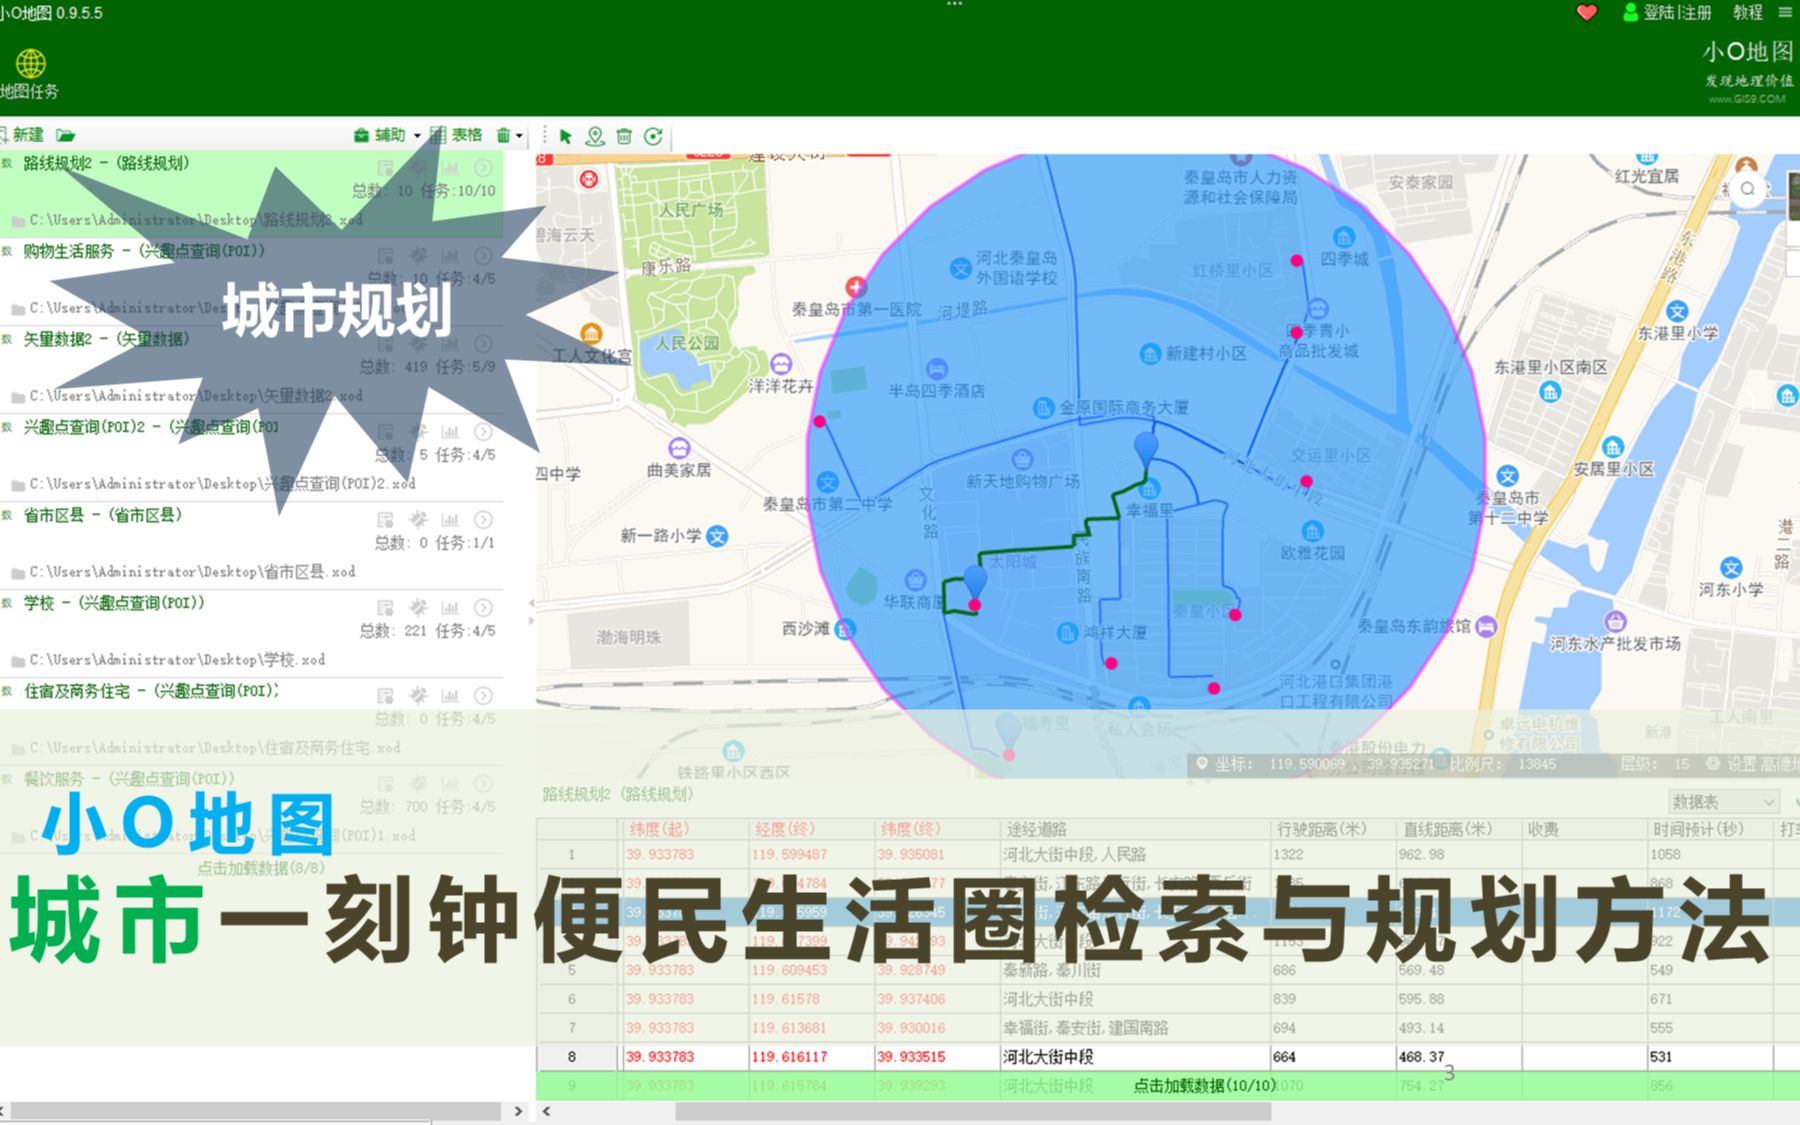Screen dimensions: 1800x1125
Task: Click bar chart icon in 省市区县 row
Action: [450, 520]
